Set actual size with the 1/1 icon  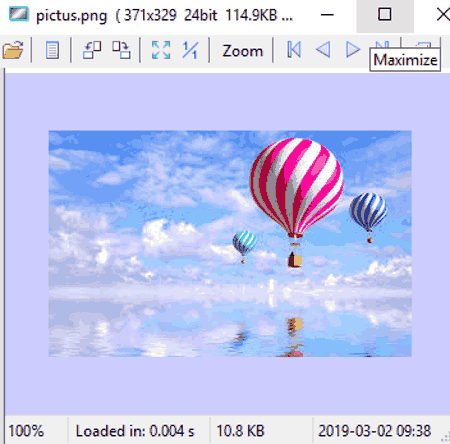coord(190,50)
